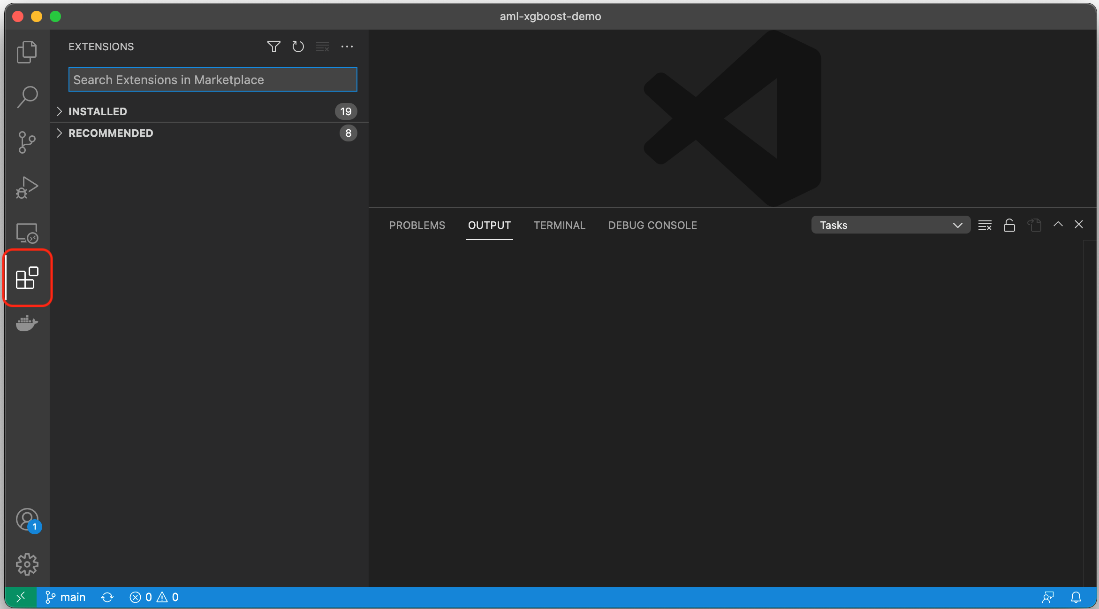The height and width of the screenshot is (609, 1099).
Task: Click the recommended count badge 8
Action: 348,133
